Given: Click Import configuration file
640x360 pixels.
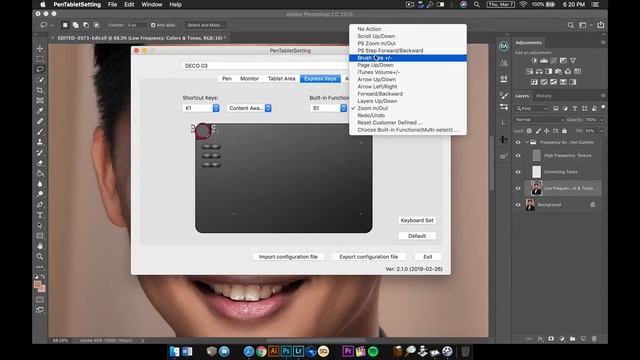Looking at the screenshot, I should pyautogui.click(x=288, y=257).
